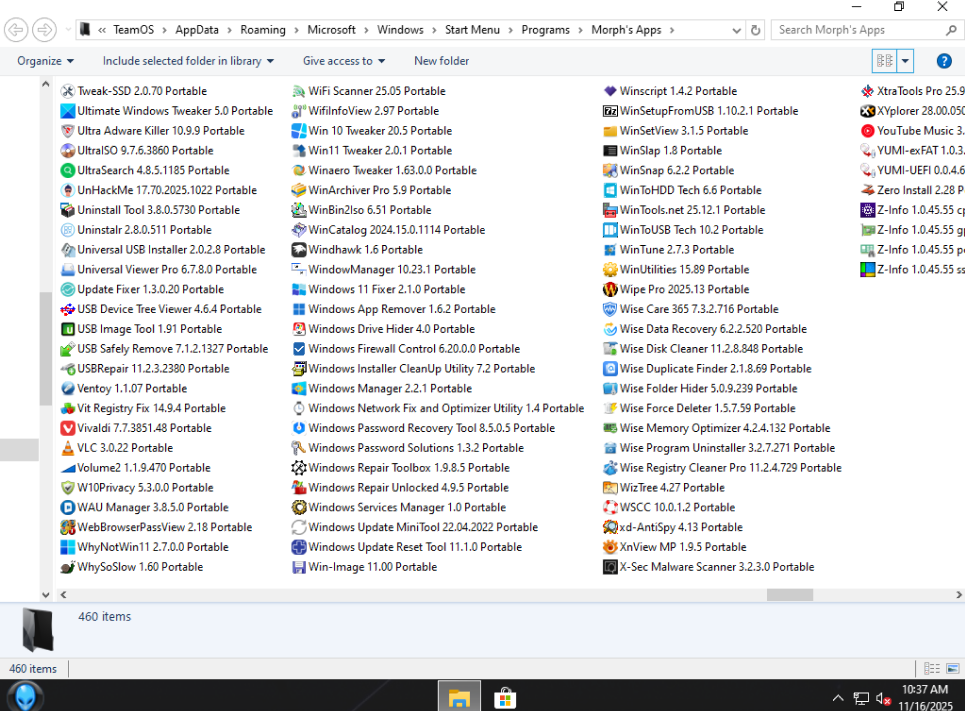
Task: Click the Windows Repair Toolbox 1.9.8.5 icon
Action: [x=298, y=468]
